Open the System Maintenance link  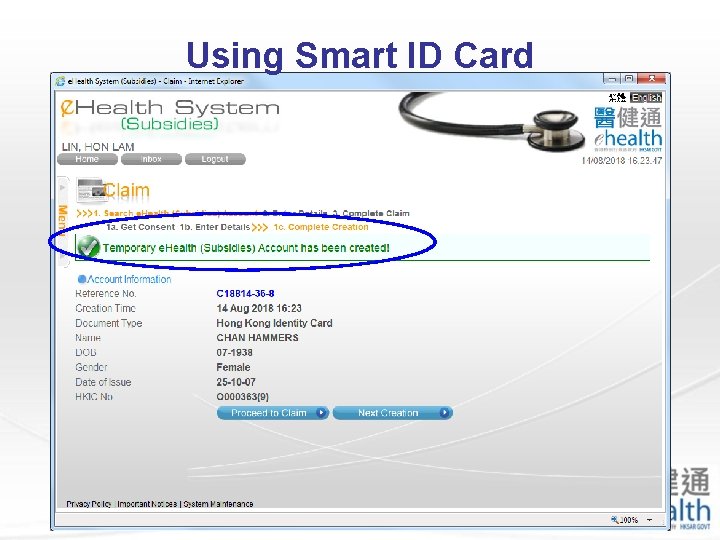click(x=219, y=504)
